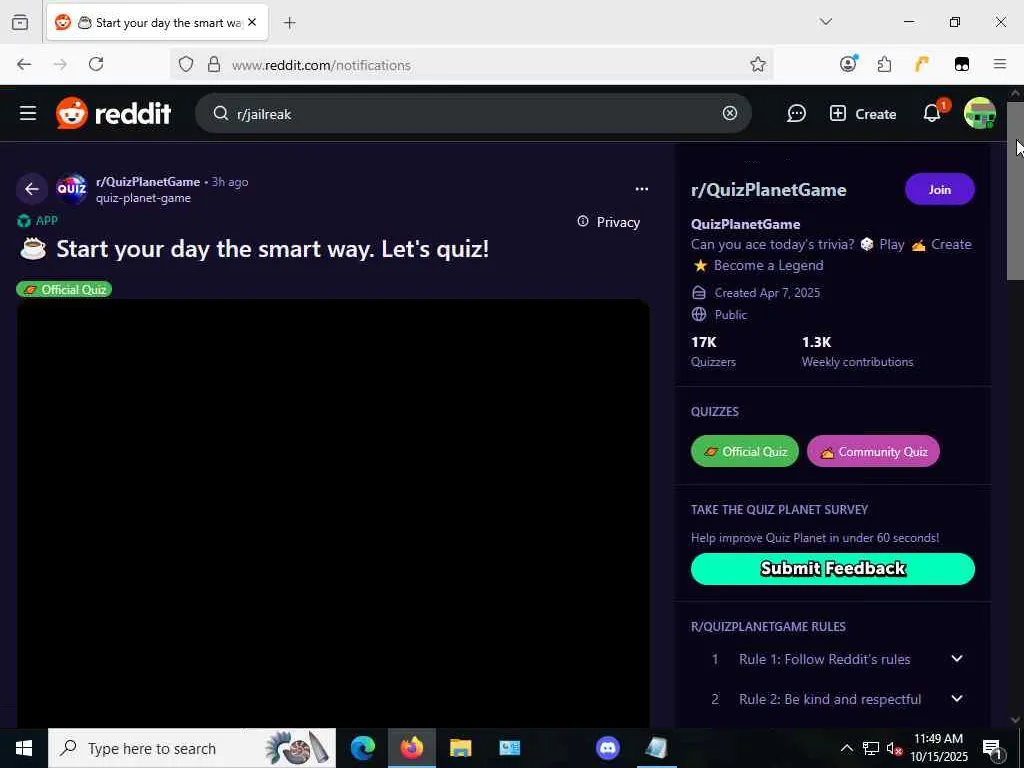Open the r/QuizPlanetGame sidebar title
Screen dimensions: 1024x768
click(x=769, y=190)
